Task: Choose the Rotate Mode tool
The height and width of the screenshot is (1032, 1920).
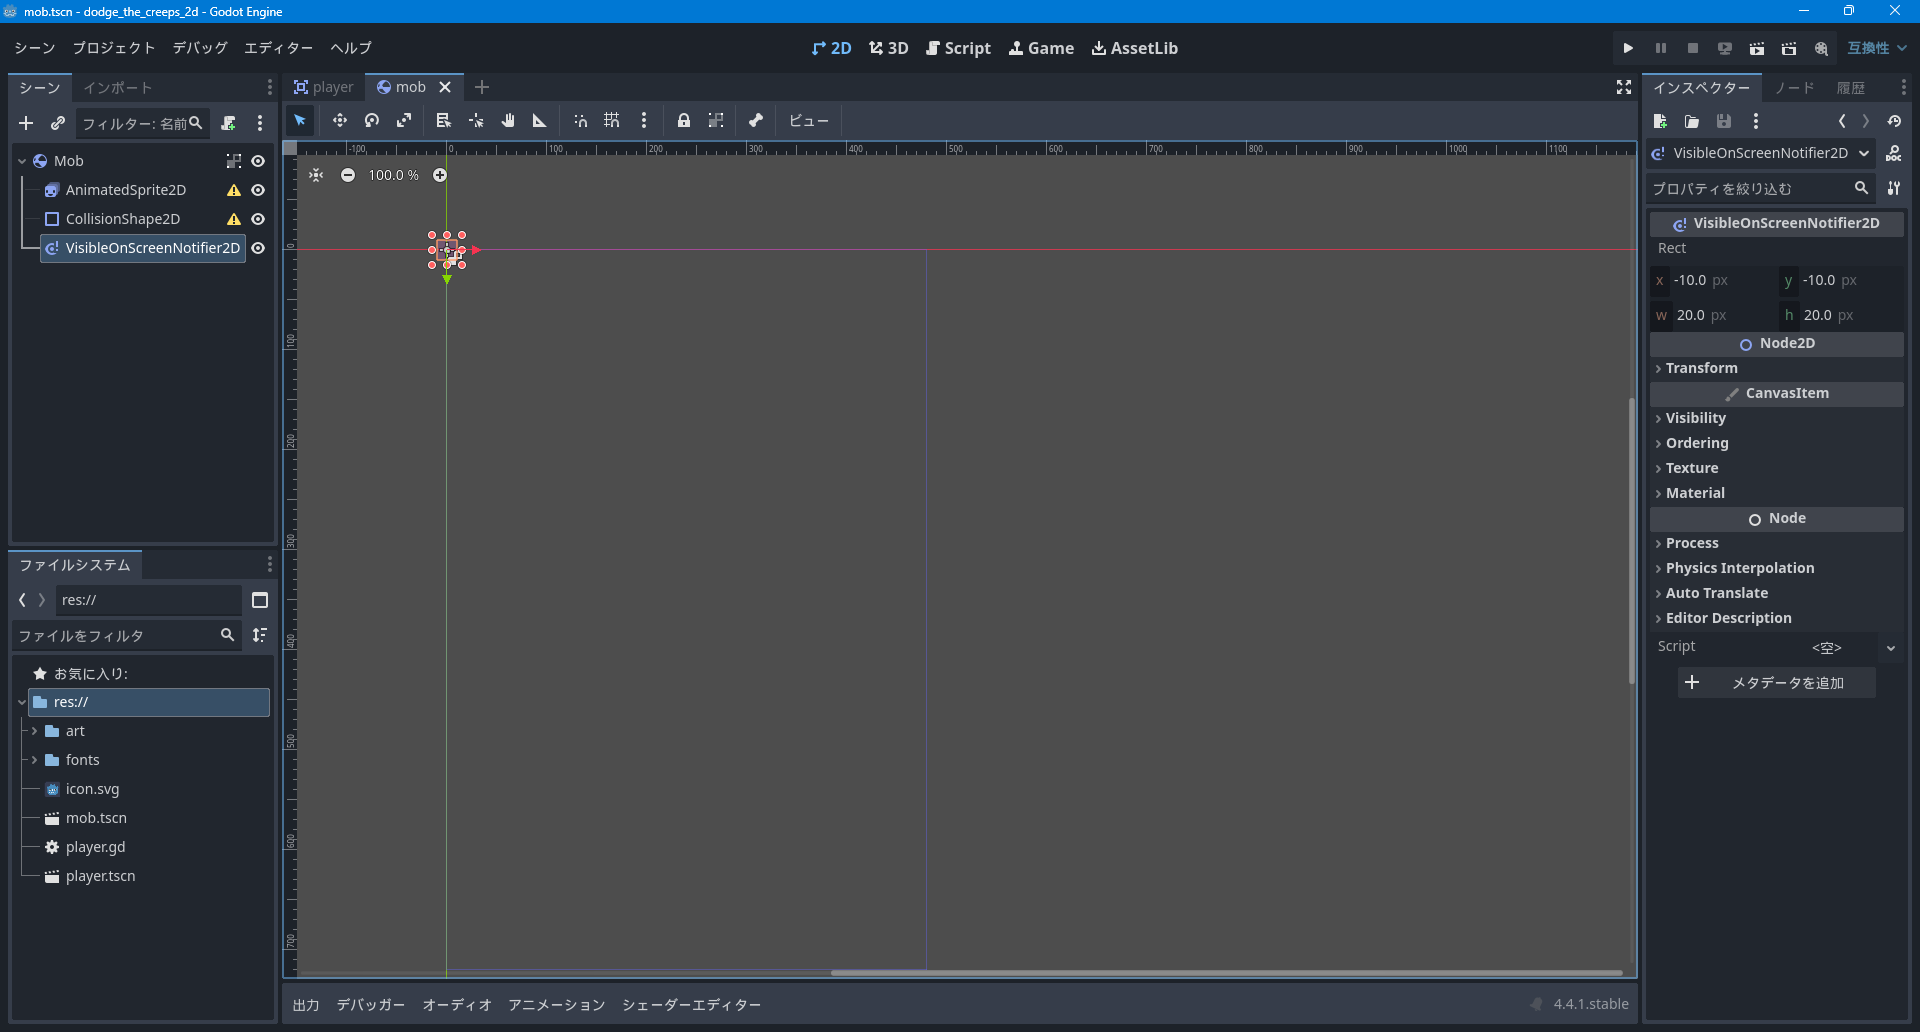Action: click(372, 121)
